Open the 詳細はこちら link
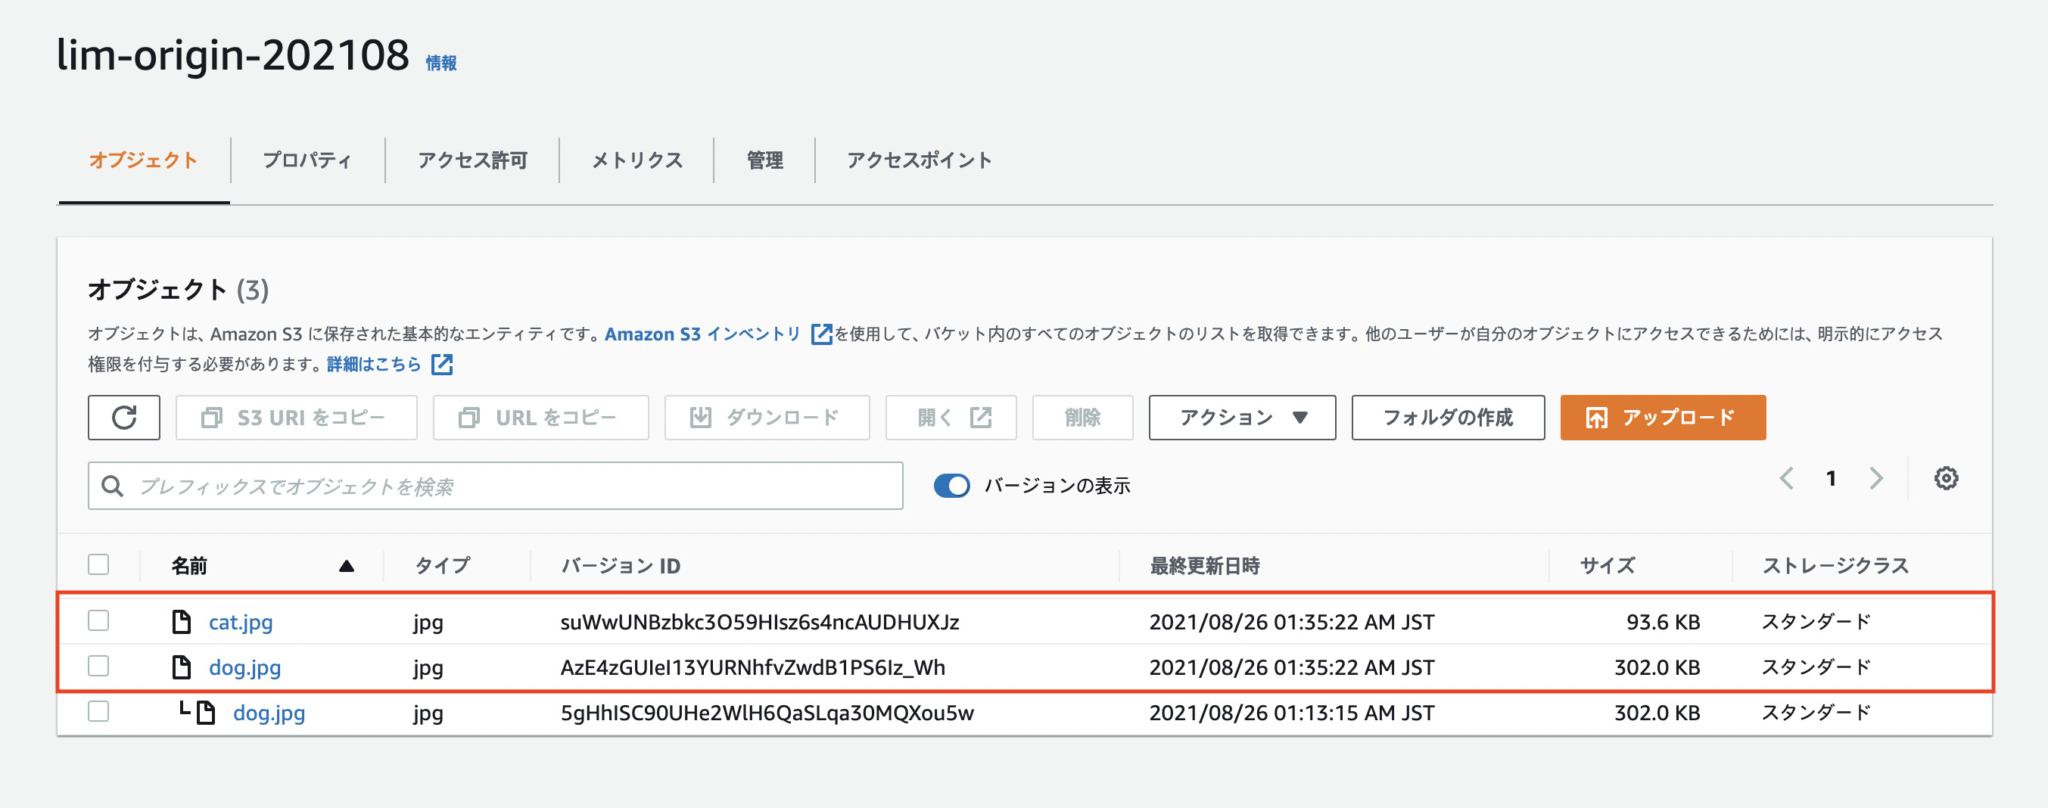This screenshot has height=808, width=2048. pyautogui.click(x=374, y=364)
